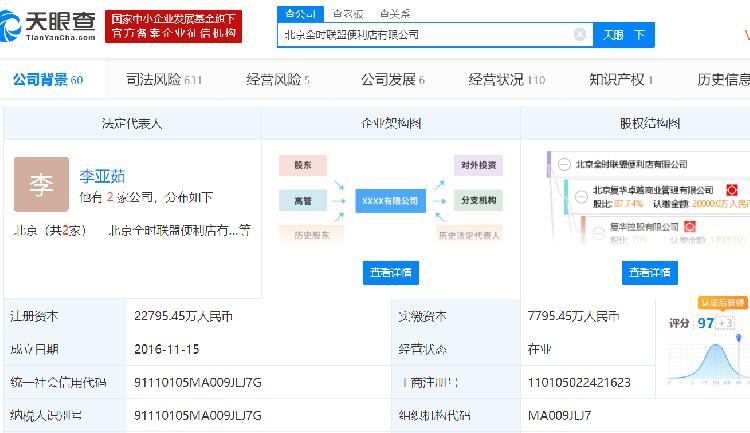Image resolution: width=750 pixels, height=433 pixels.
Task: Click the 法定代表人 panel header
Action: point(132,123)
